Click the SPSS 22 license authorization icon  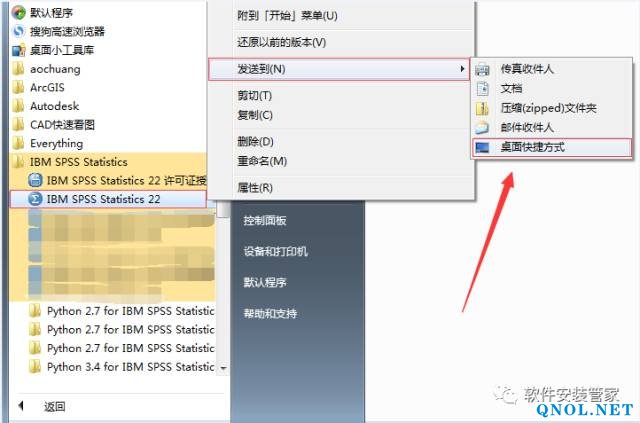[36, 180]
